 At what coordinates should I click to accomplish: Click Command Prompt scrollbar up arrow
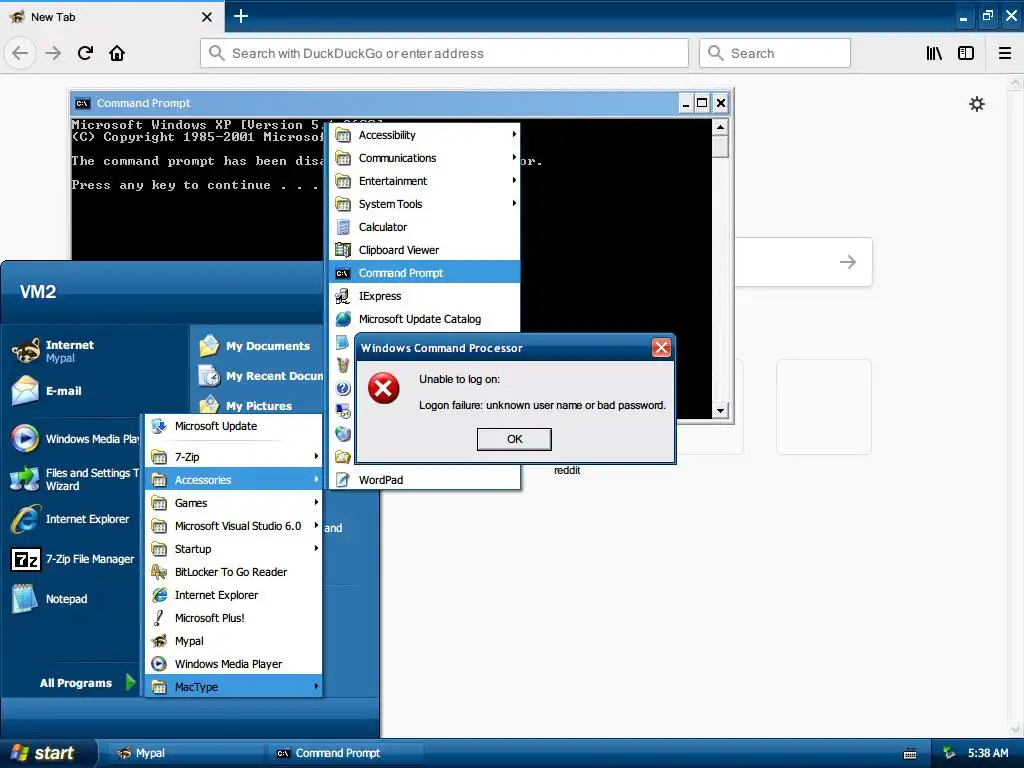[720, 127]
